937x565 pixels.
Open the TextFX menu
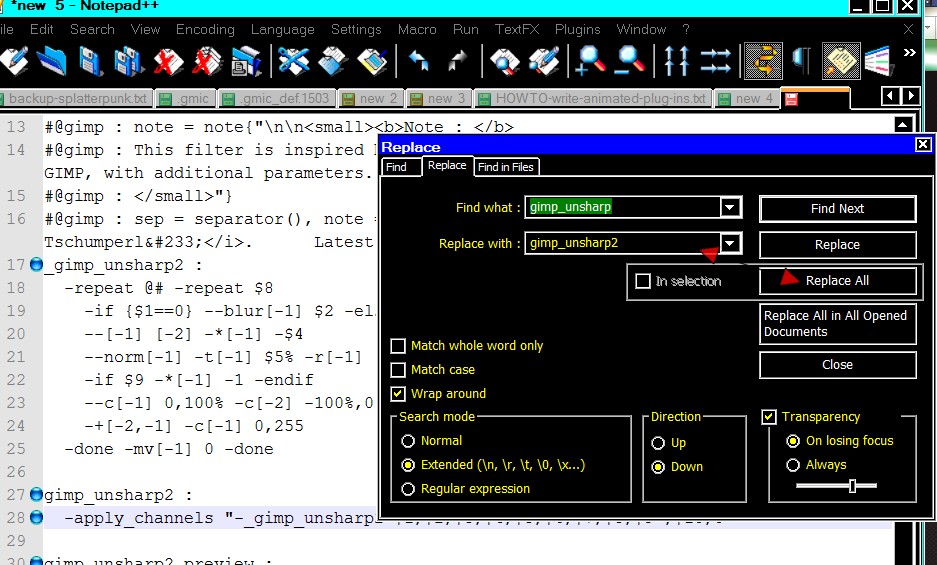click(x=517, y=29)
